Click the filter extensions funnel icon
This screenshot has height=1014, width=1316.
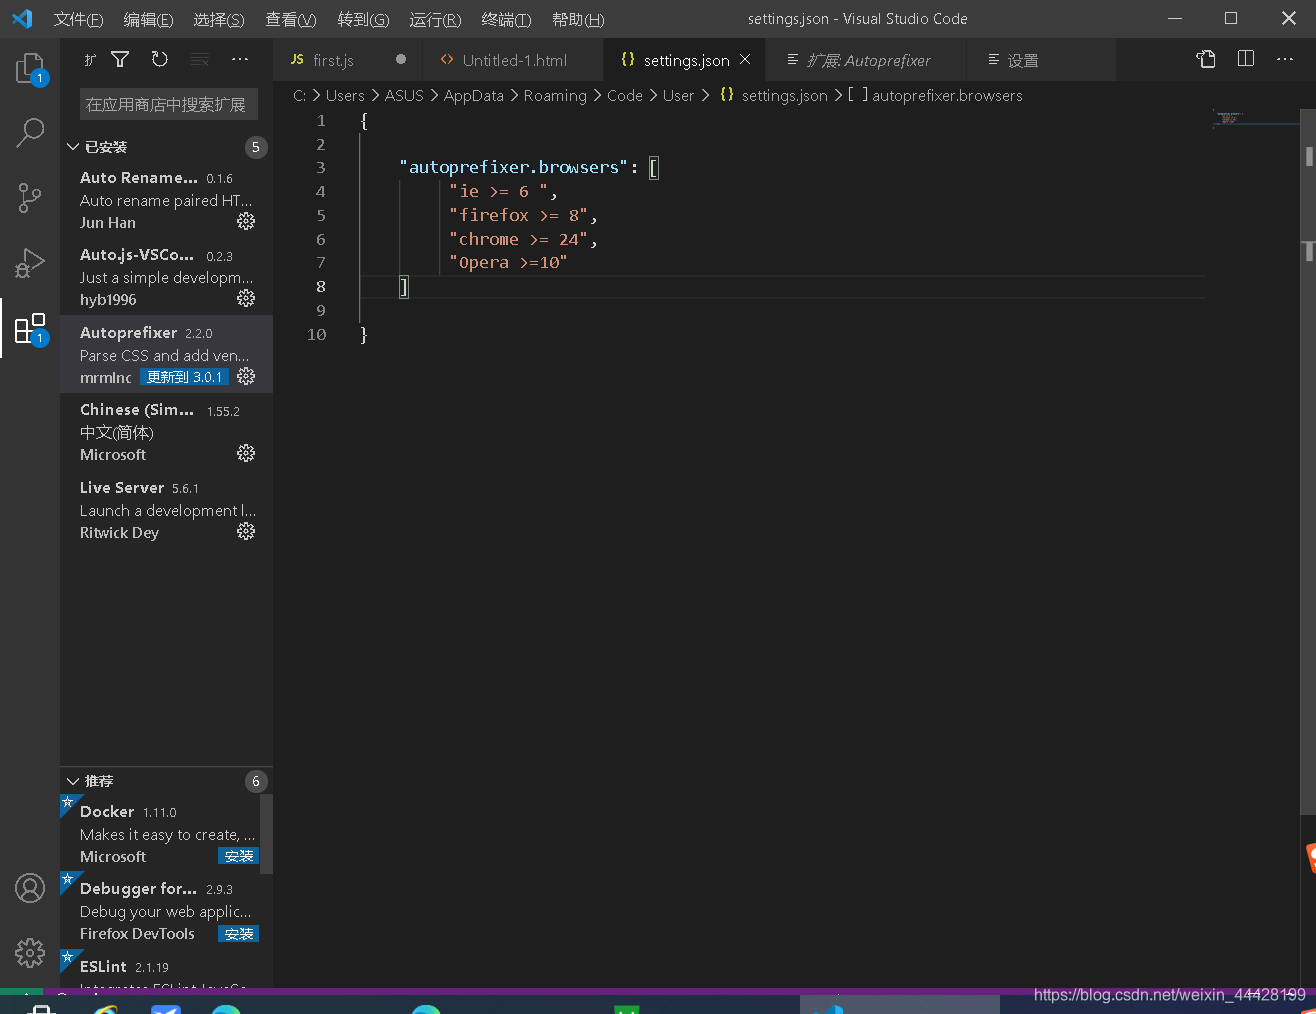point(120,60)
